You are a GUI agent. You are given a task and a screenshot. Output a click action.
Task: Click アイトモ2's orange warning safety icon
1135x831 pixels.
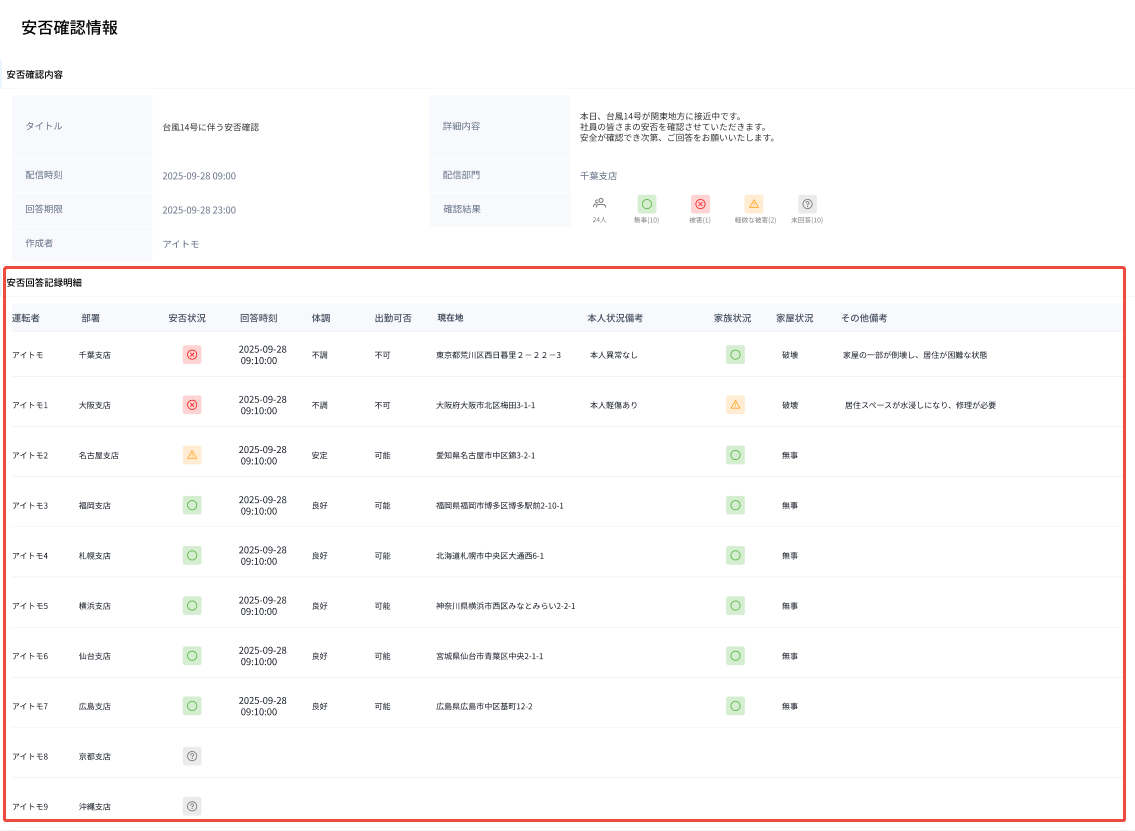[x=192, y=455]
